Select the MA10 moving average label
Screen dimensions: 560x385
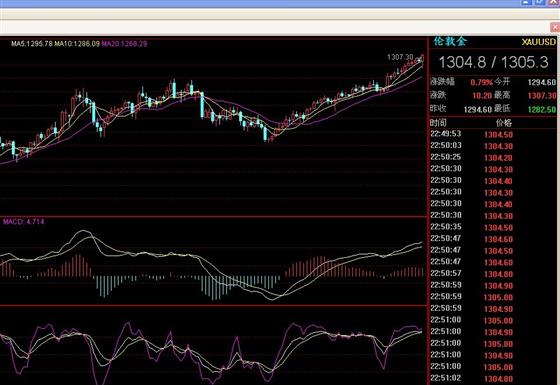[x=77, y=44]
